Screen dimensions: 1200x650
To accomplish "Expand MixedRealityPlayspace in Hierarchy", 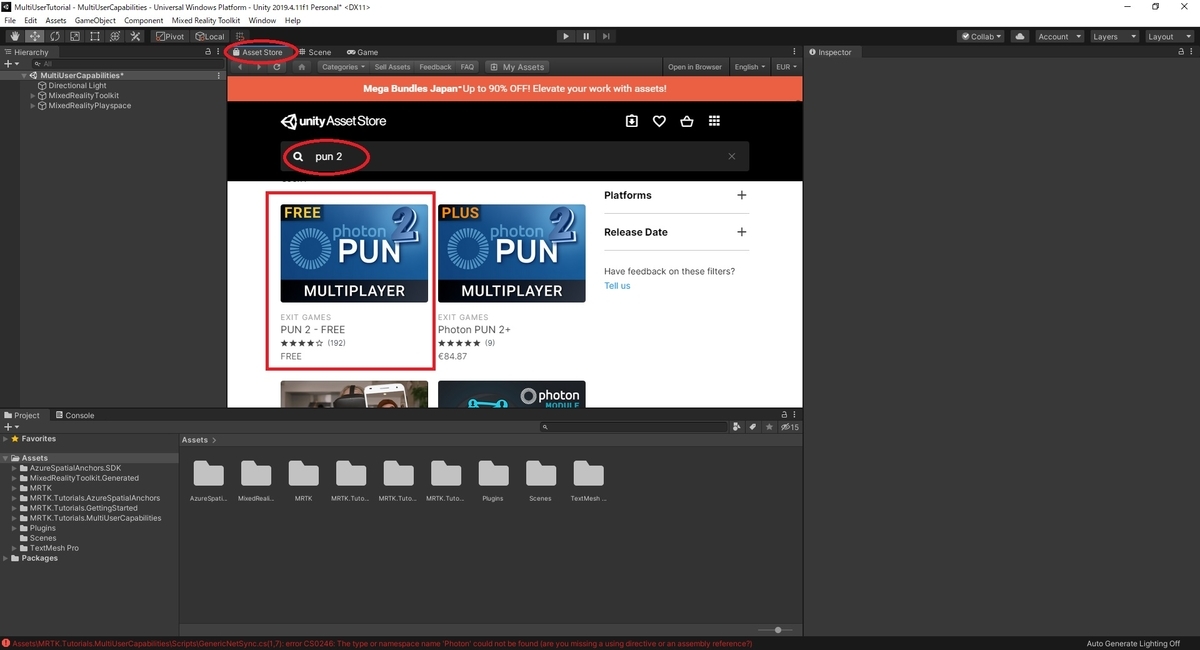I will coord(33,106).
